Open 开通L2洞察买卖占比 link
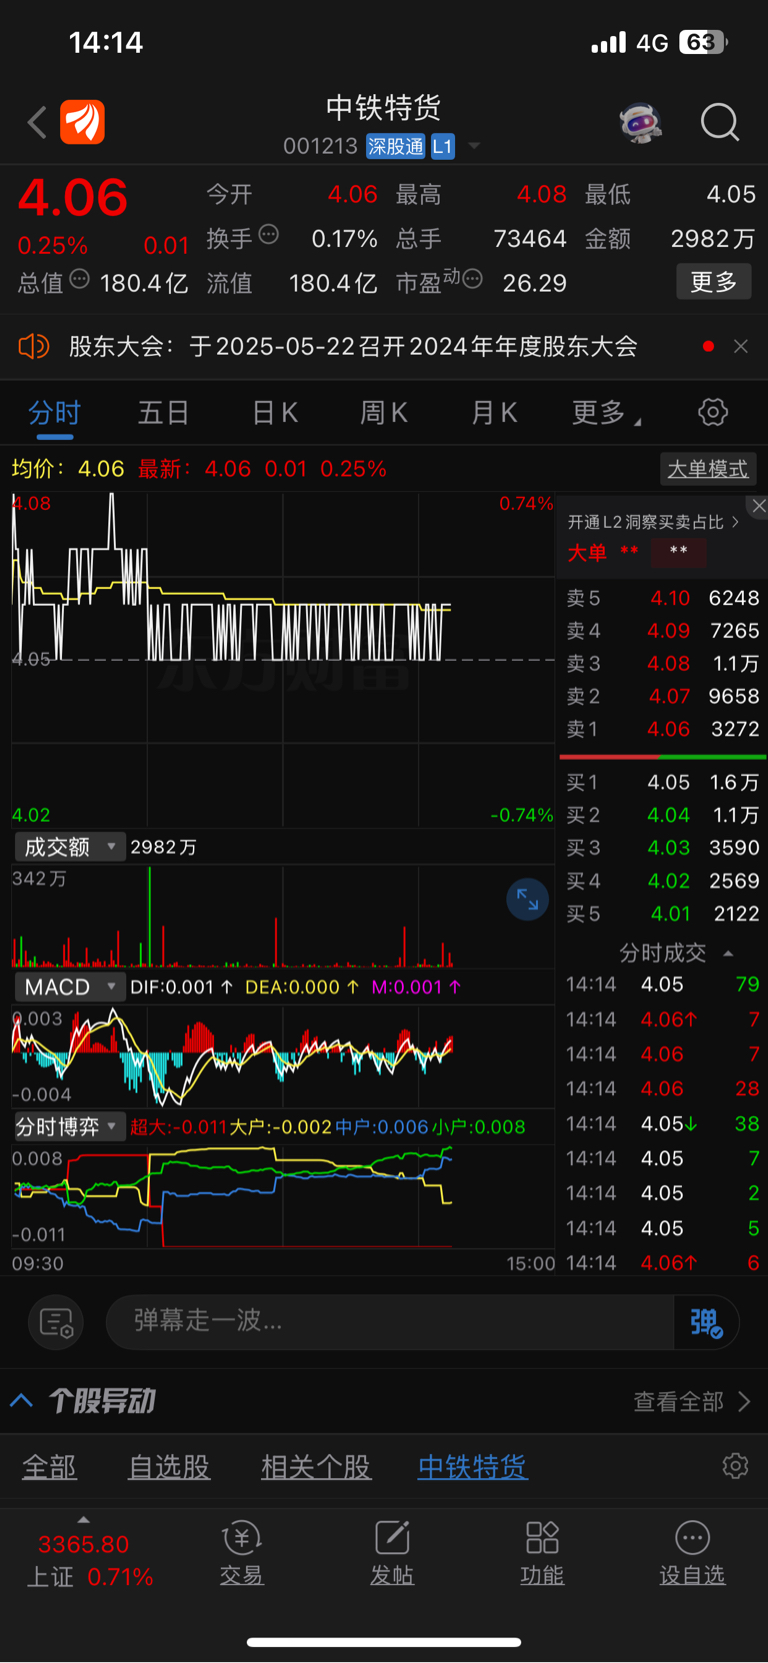Screen dimensions: 768x1663 [x=654, y=522]
